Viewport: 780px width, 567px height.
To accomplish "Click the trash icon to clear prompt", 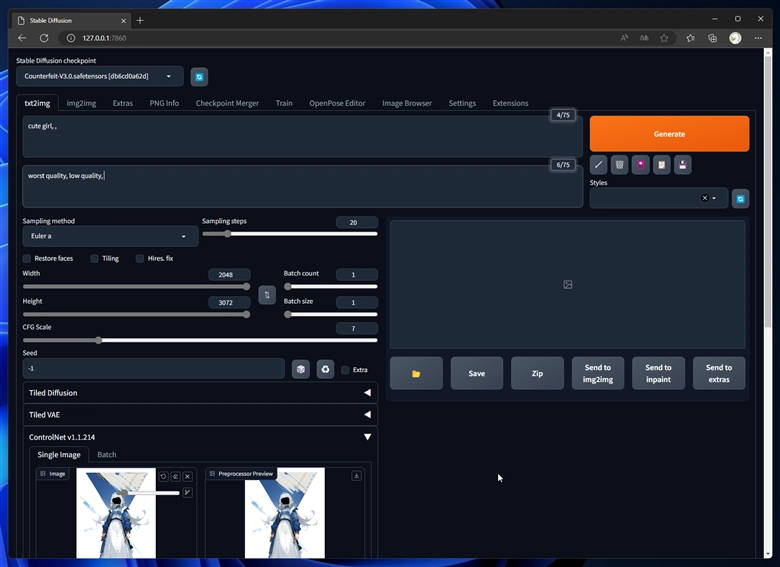I will click(619, 164).
